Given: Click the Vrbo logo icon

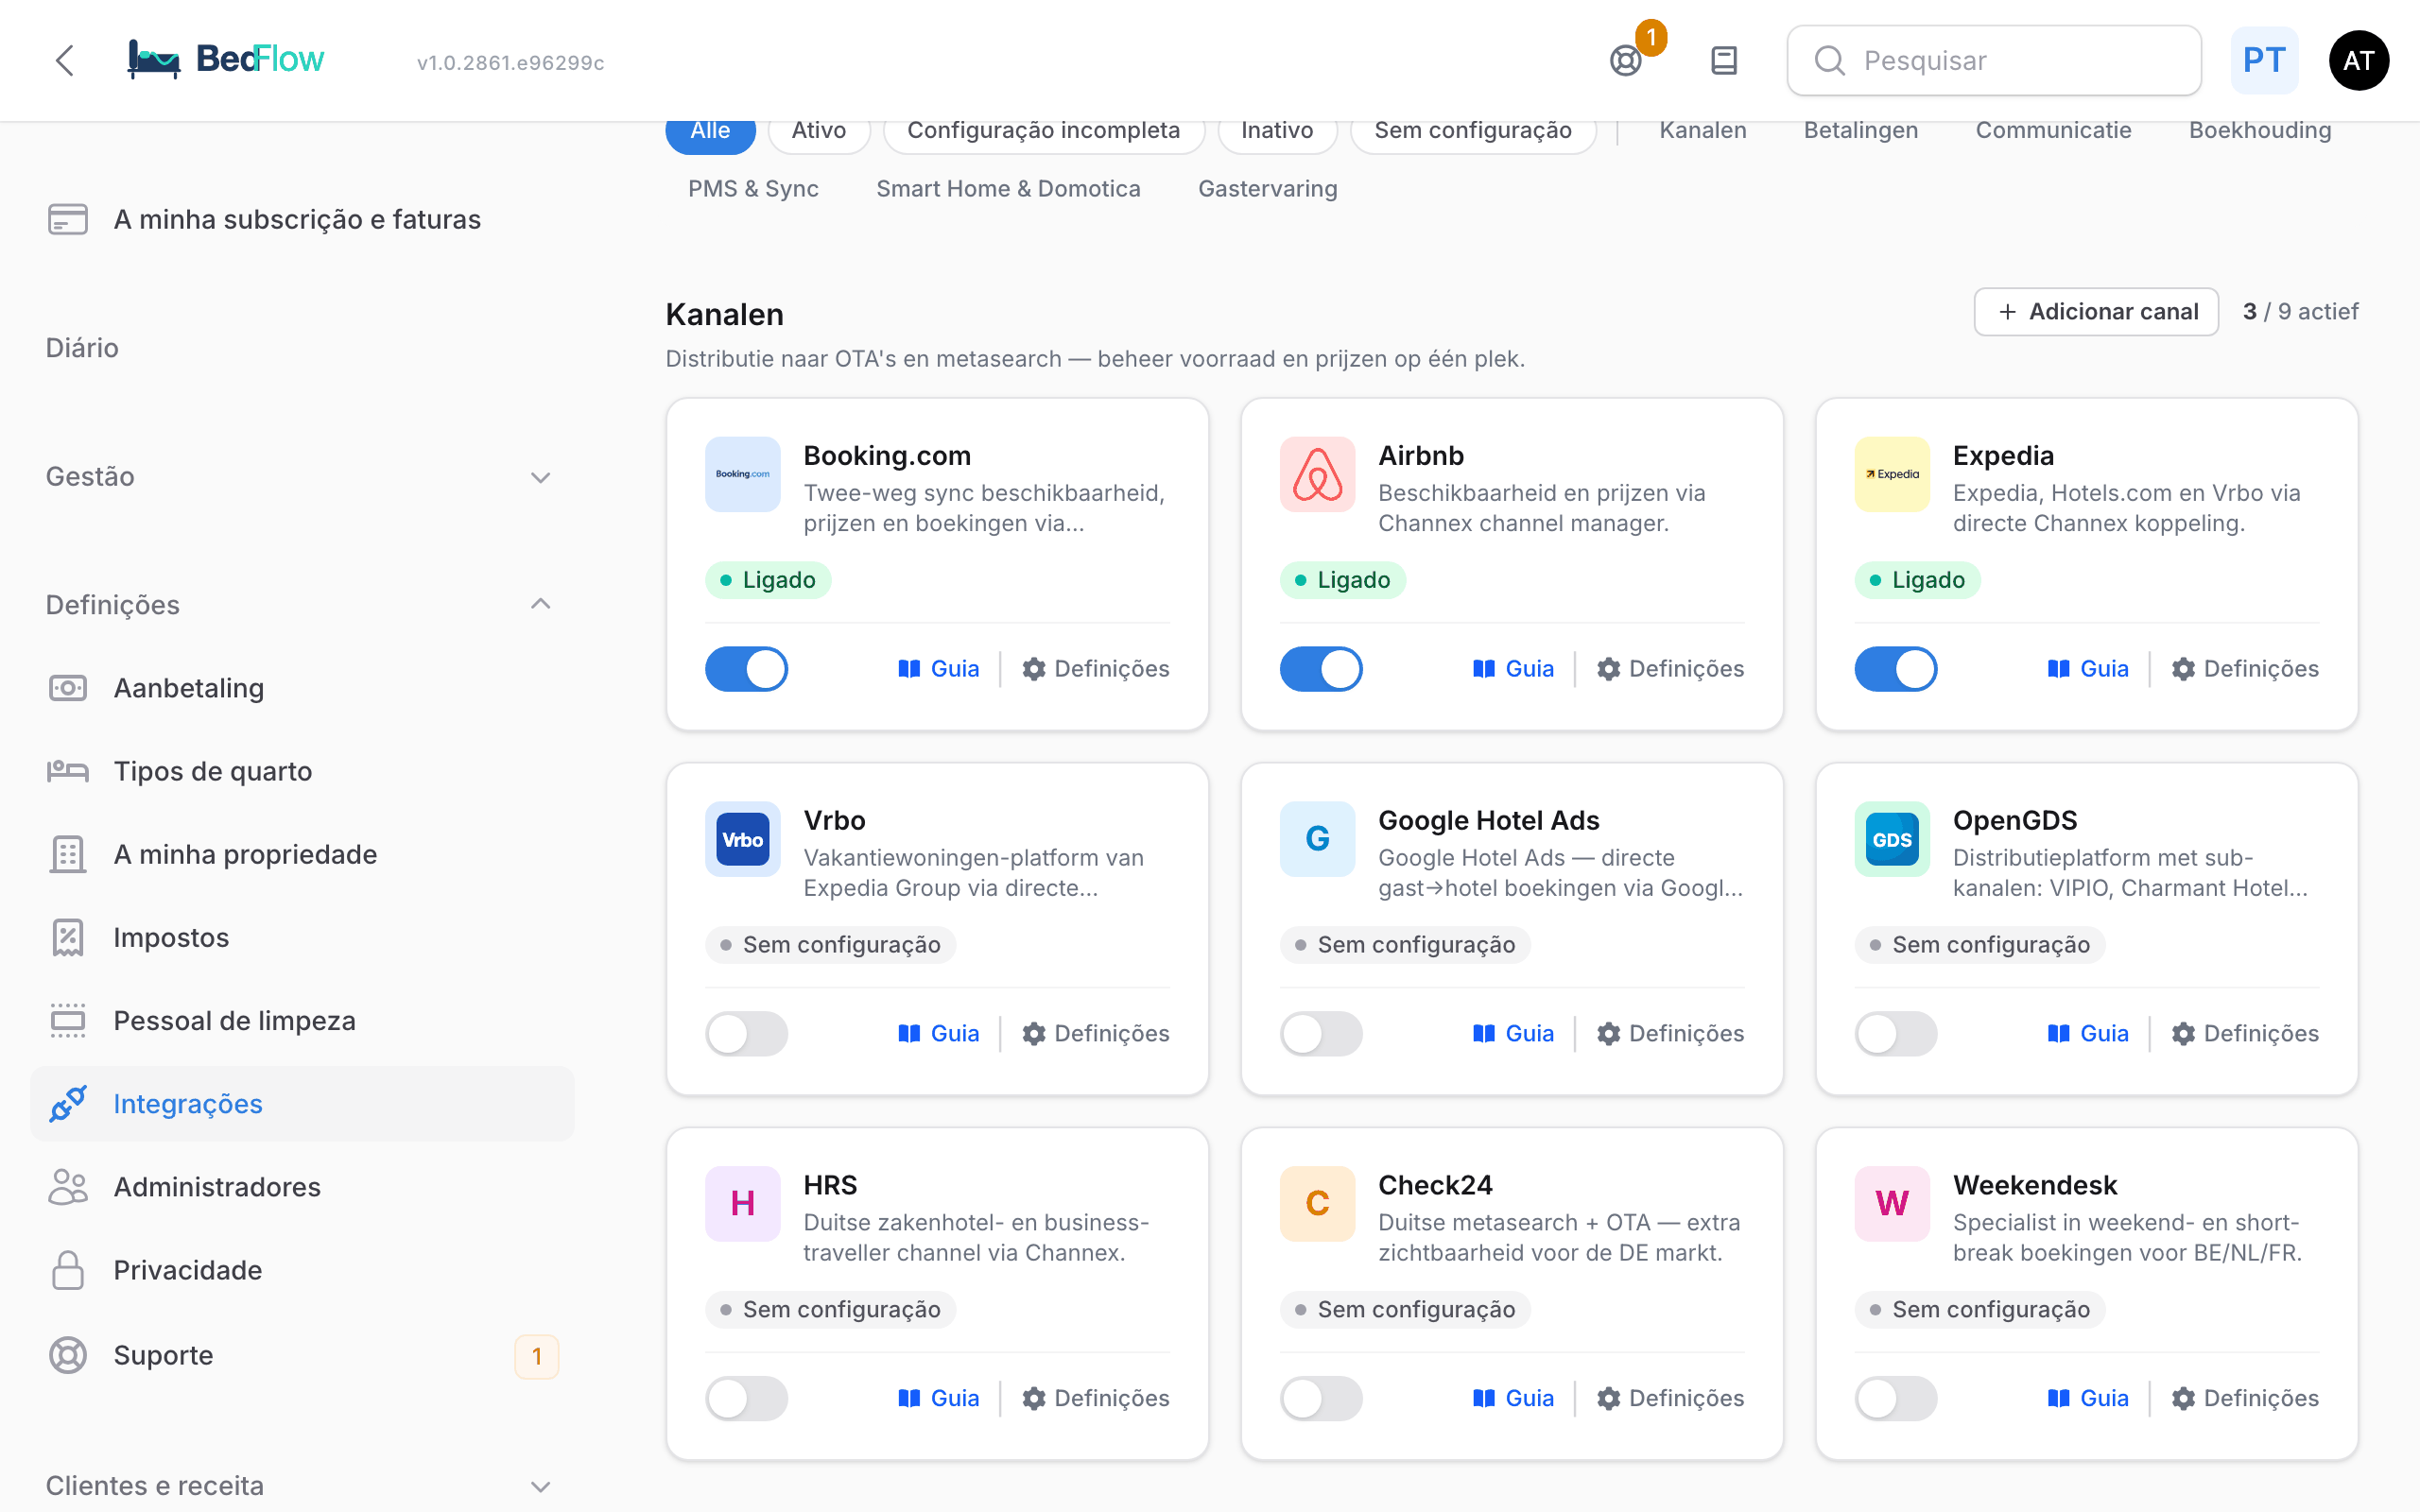Looking at the screenshot, I should (x=742, y=839).
